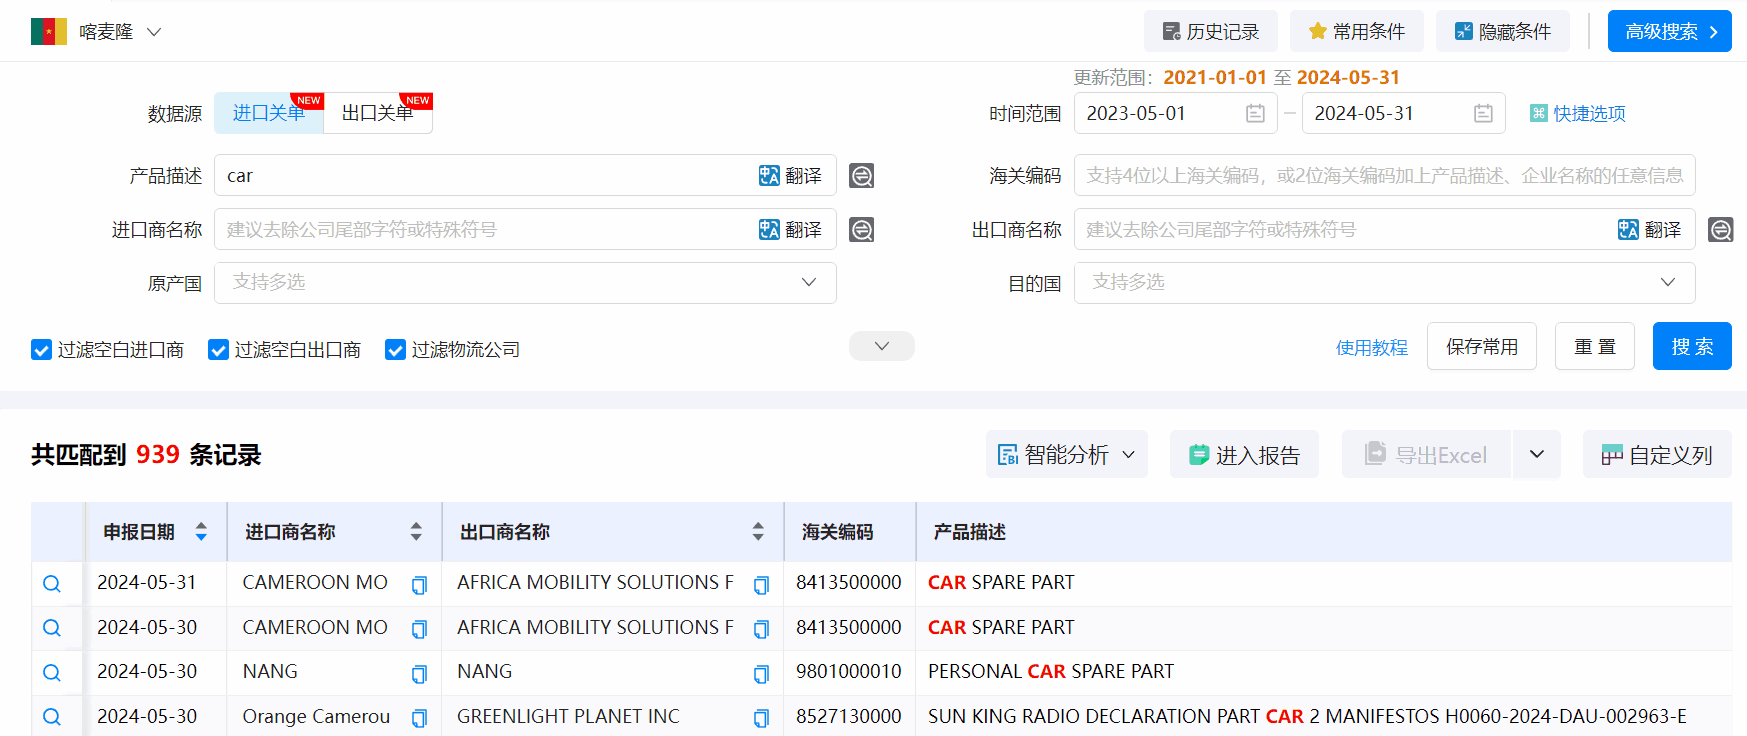Screen dimensions: 1747x736
Task: Expand more filters with the chevron toggle
Action: (x=881, y=346)
